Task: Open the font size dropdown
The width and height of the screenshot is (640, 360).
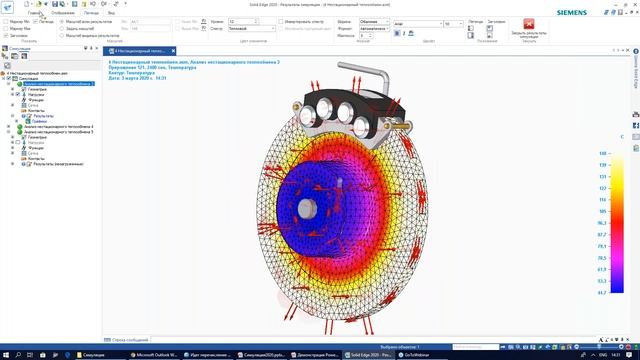Action: tap(453, 24)
